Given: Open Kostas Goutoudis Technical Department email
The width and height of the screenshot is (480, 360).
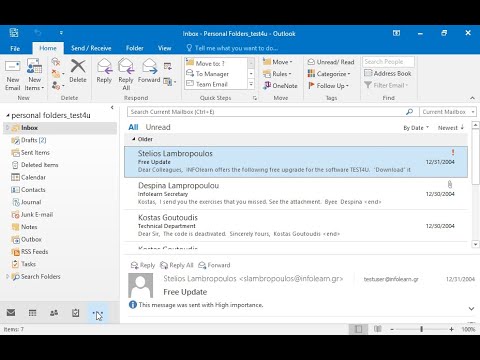Looking at the screenshot, I should point(296,226).
